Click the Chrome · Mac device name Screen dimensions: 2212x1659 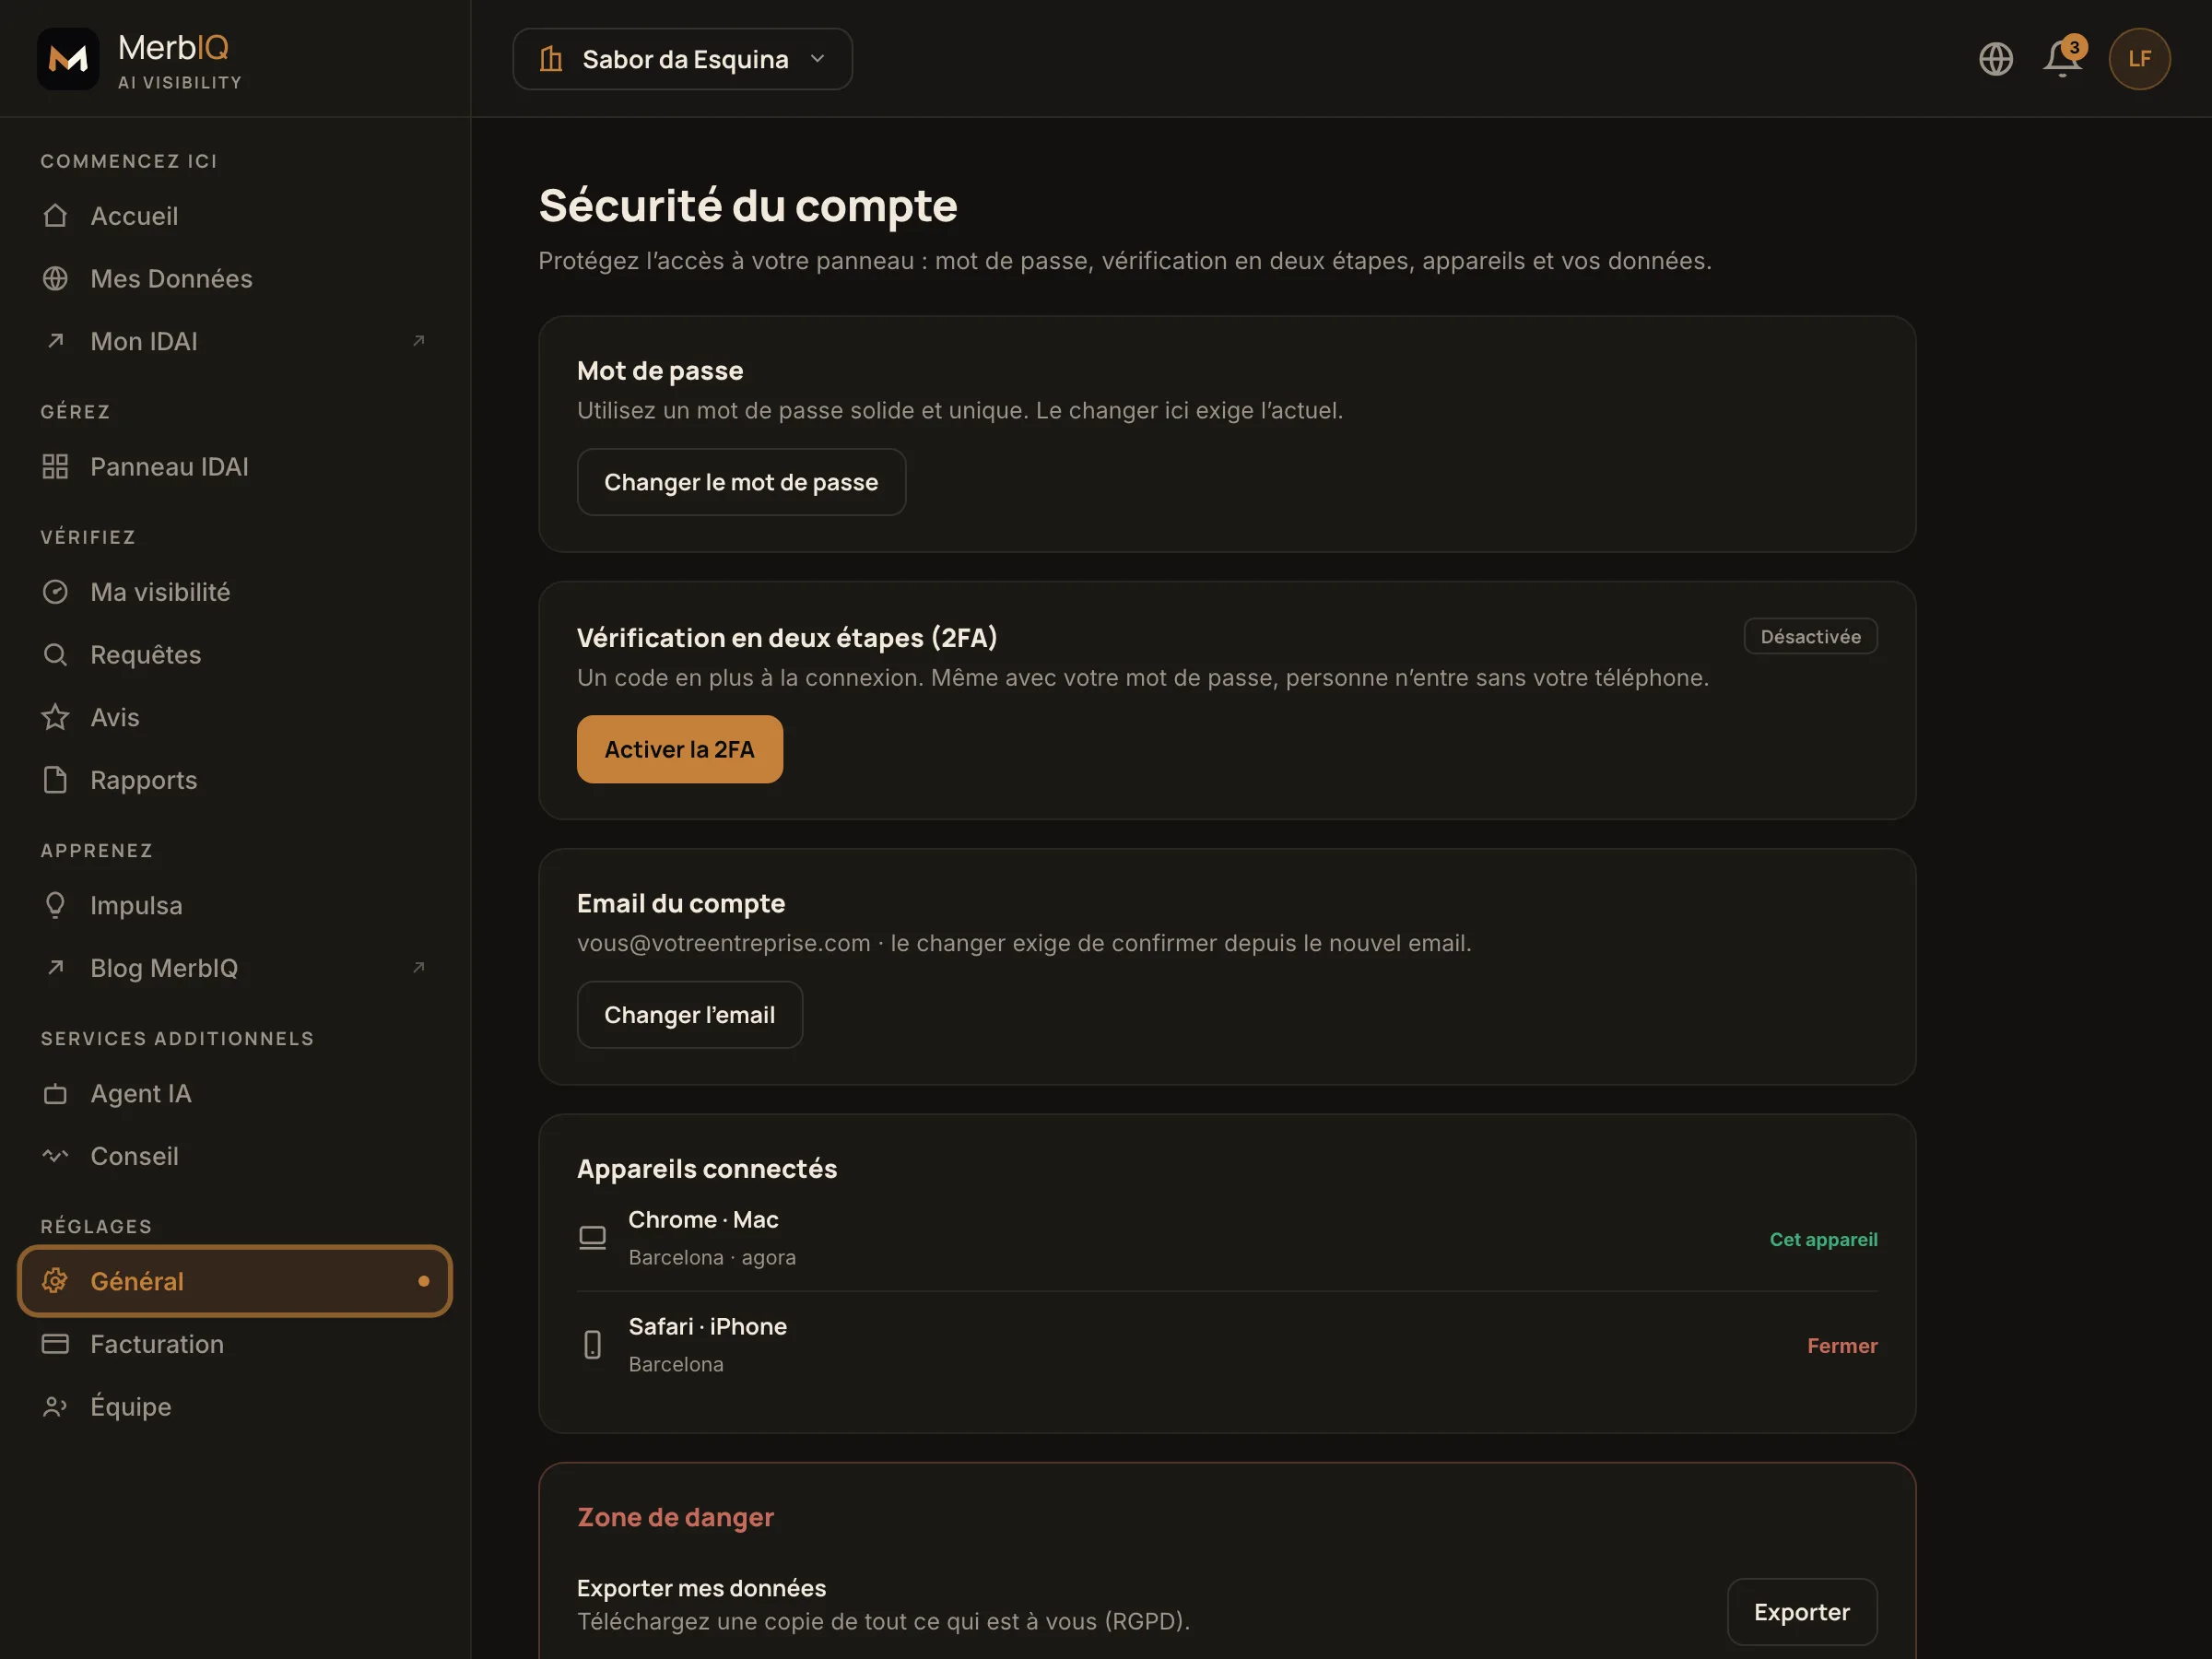[x=703, y=1220]
